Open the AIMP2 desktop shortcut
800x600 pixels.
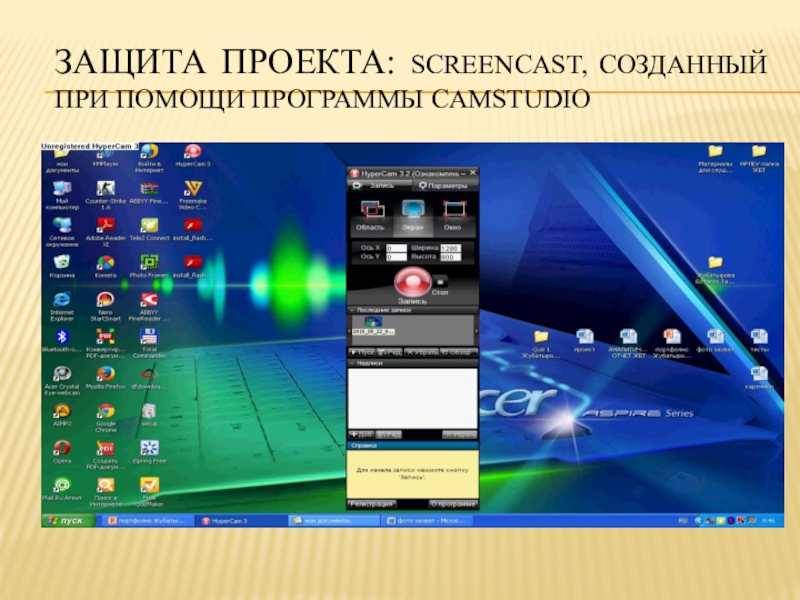62,415
